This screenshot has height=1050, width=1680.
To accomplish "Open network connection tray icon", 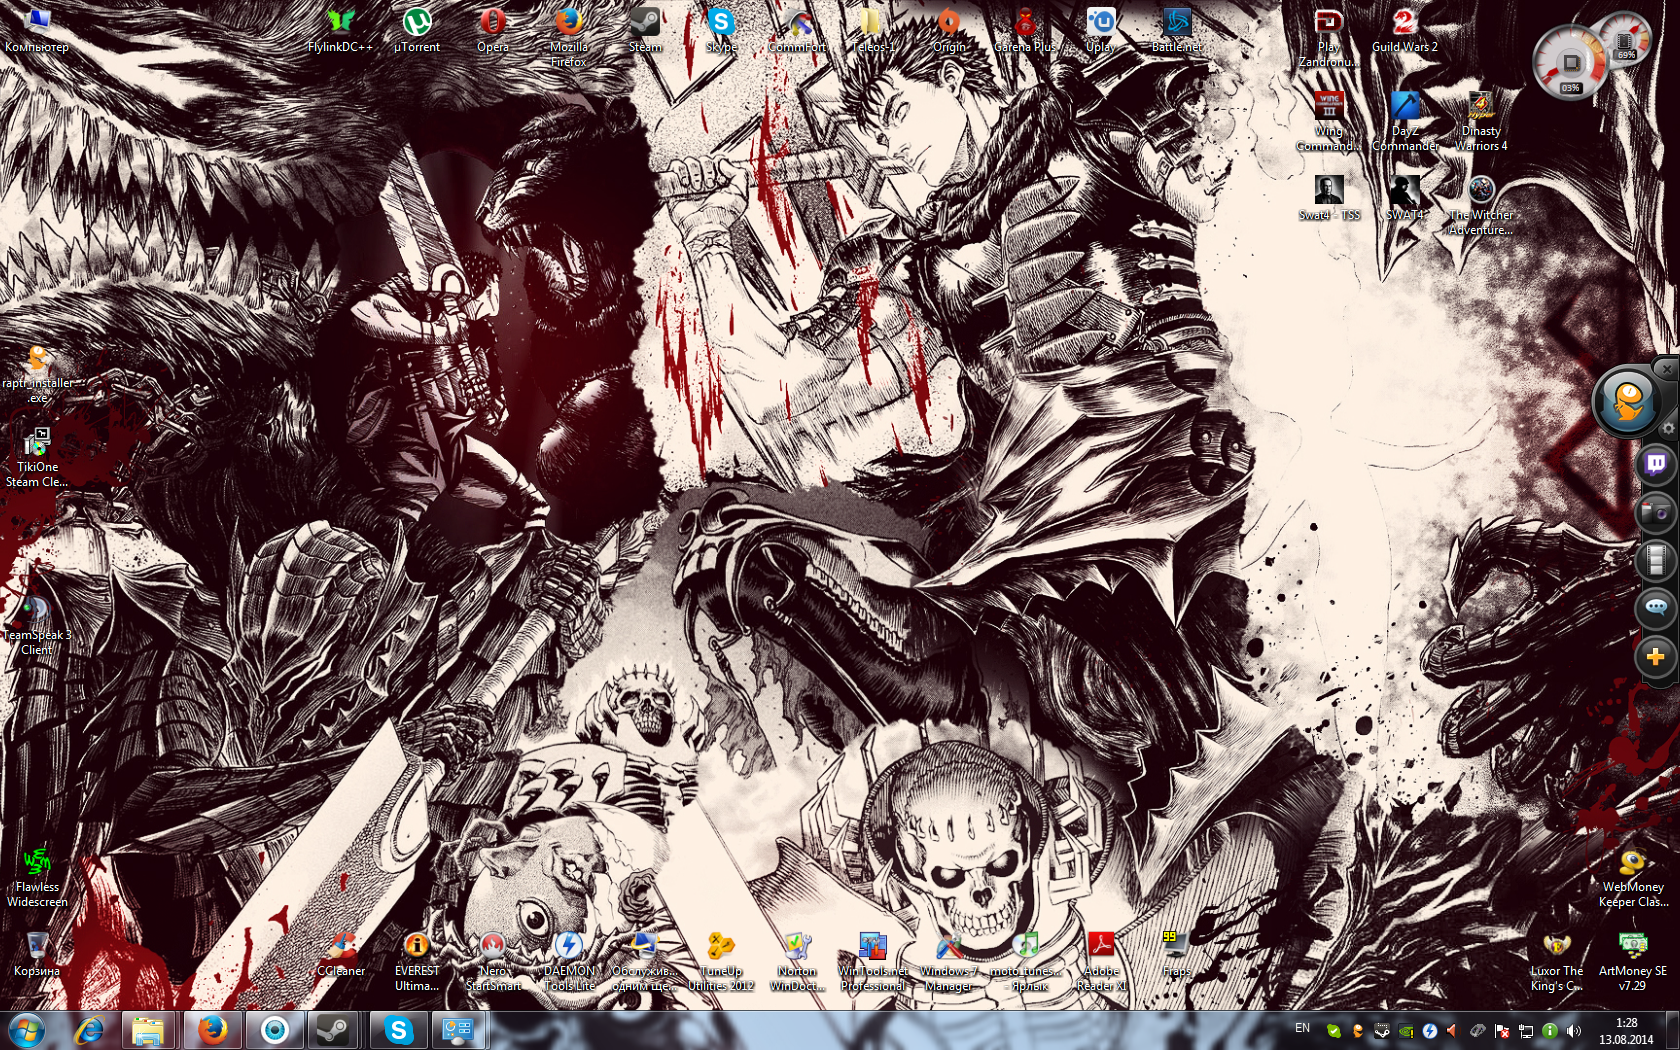I will pos(1526,1031).
